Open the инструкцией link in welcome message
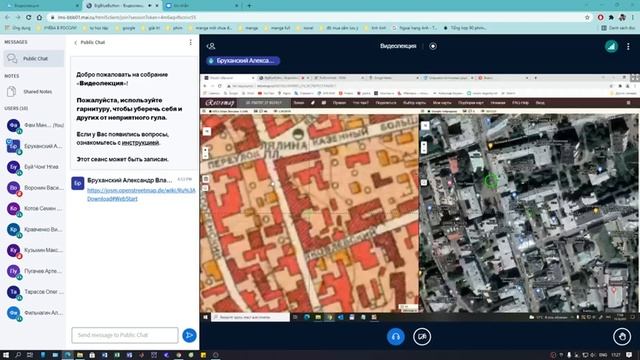 click(x=140, y=143)
